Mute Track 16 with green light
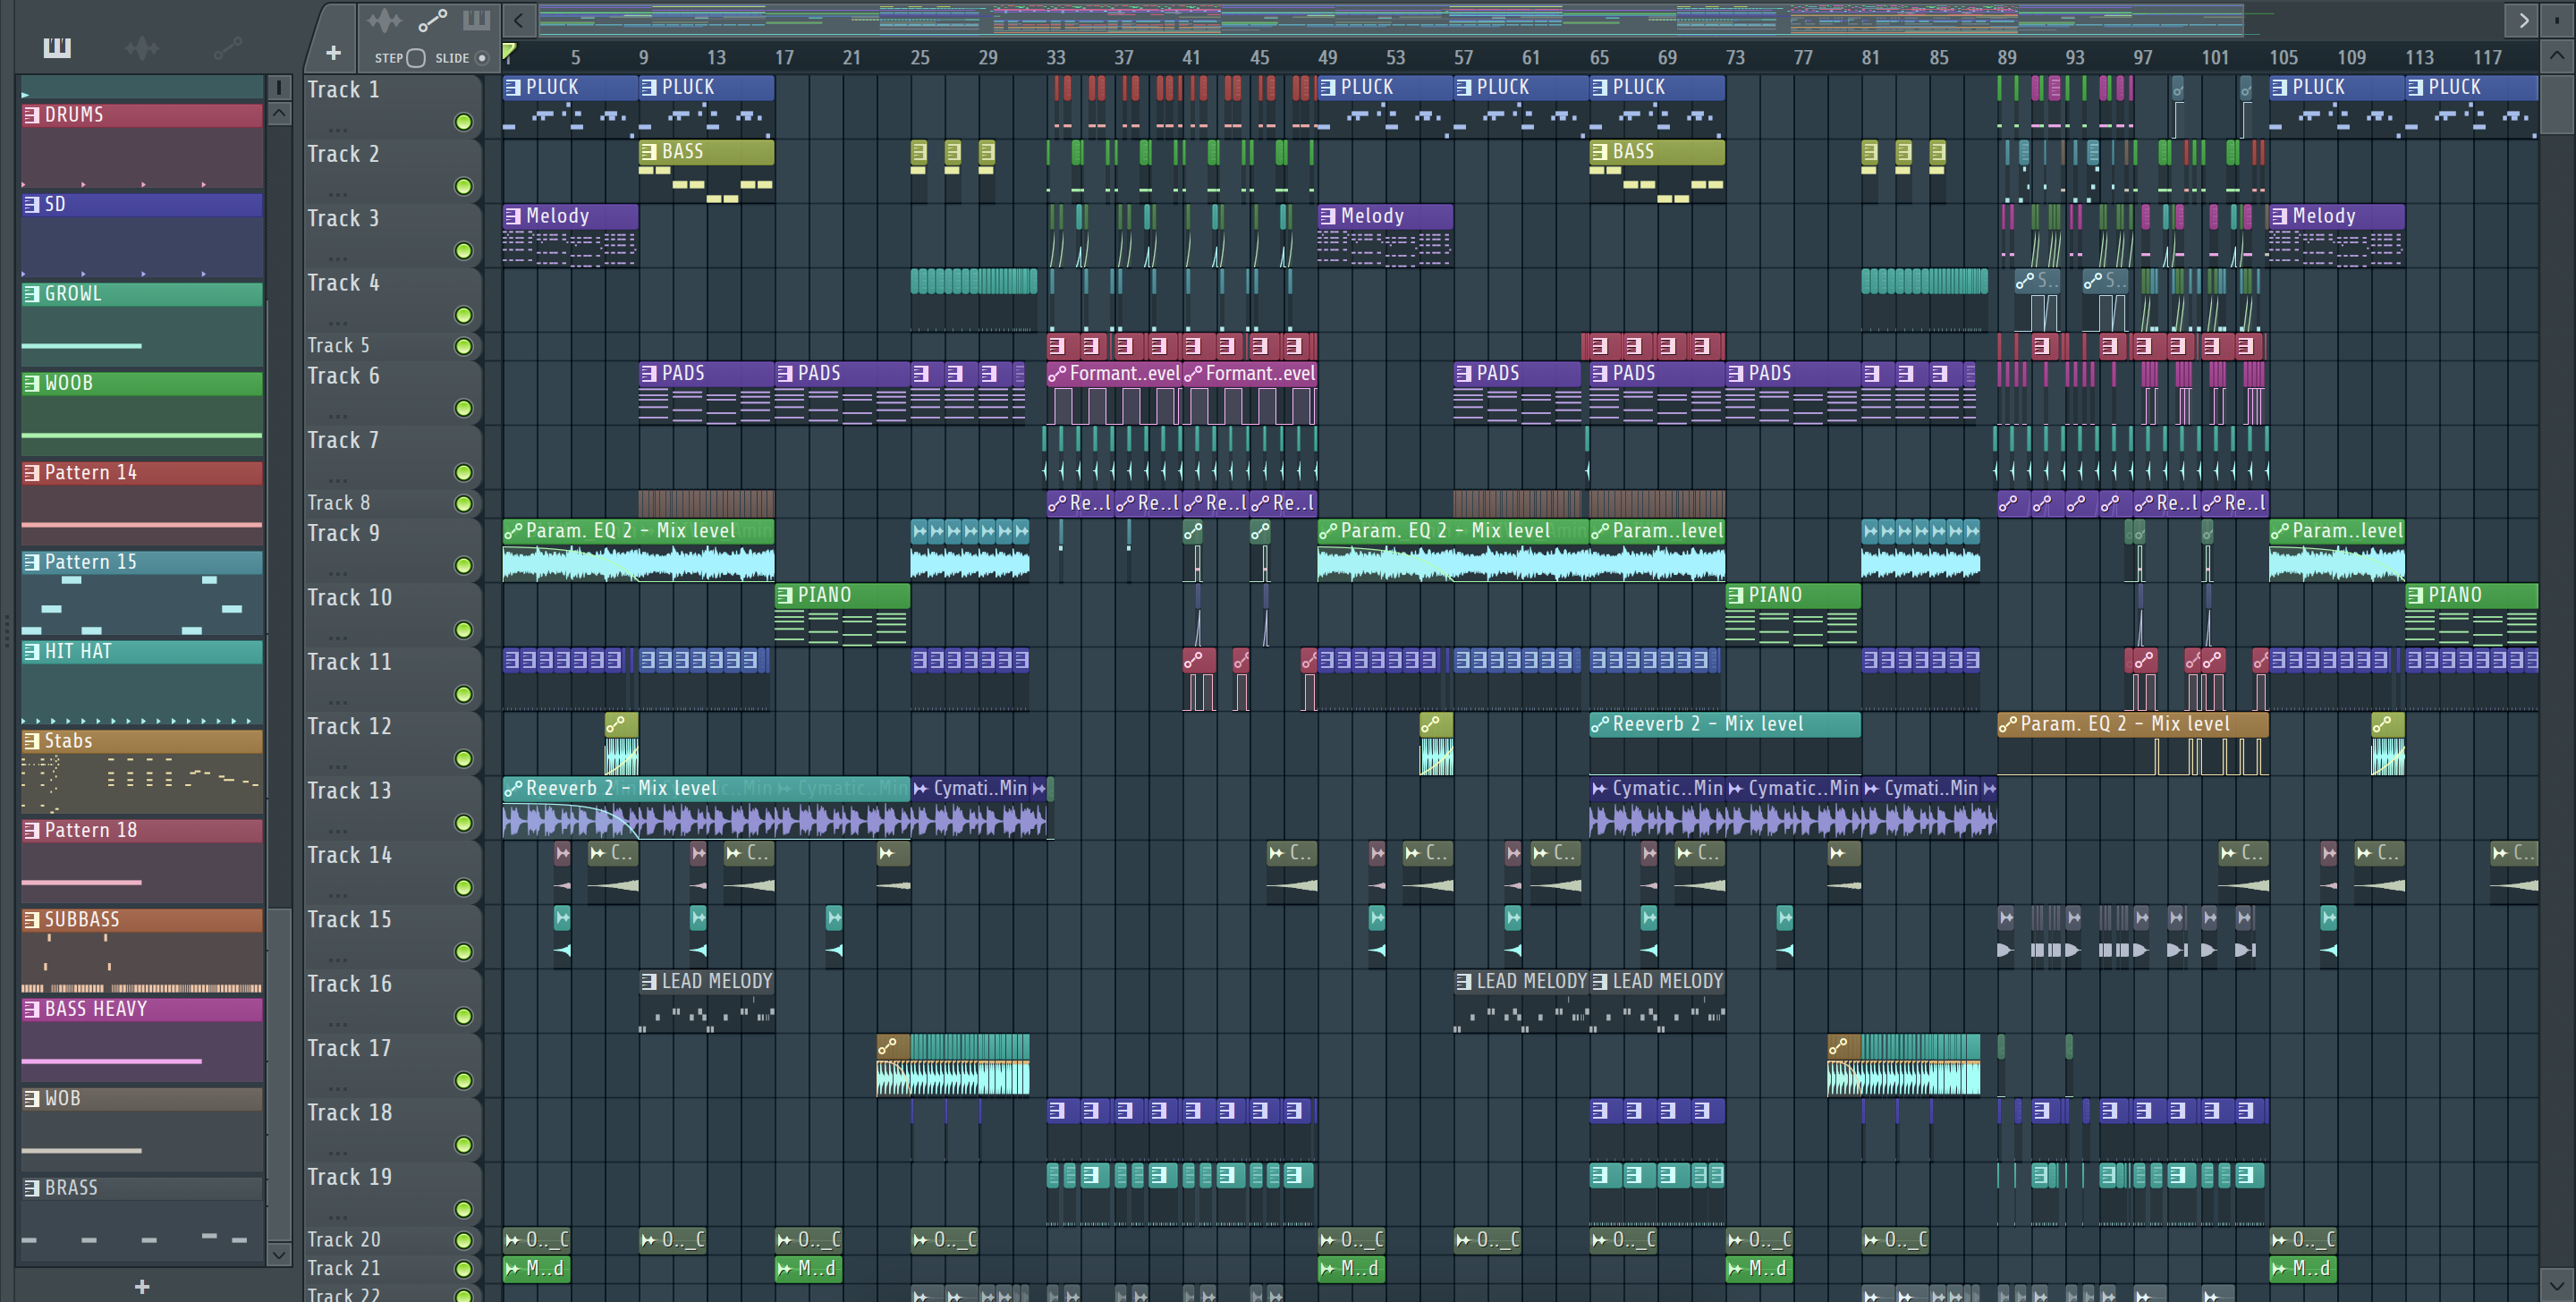The height and width of the screenshot is (1302, 2576). pos(463,1016)
